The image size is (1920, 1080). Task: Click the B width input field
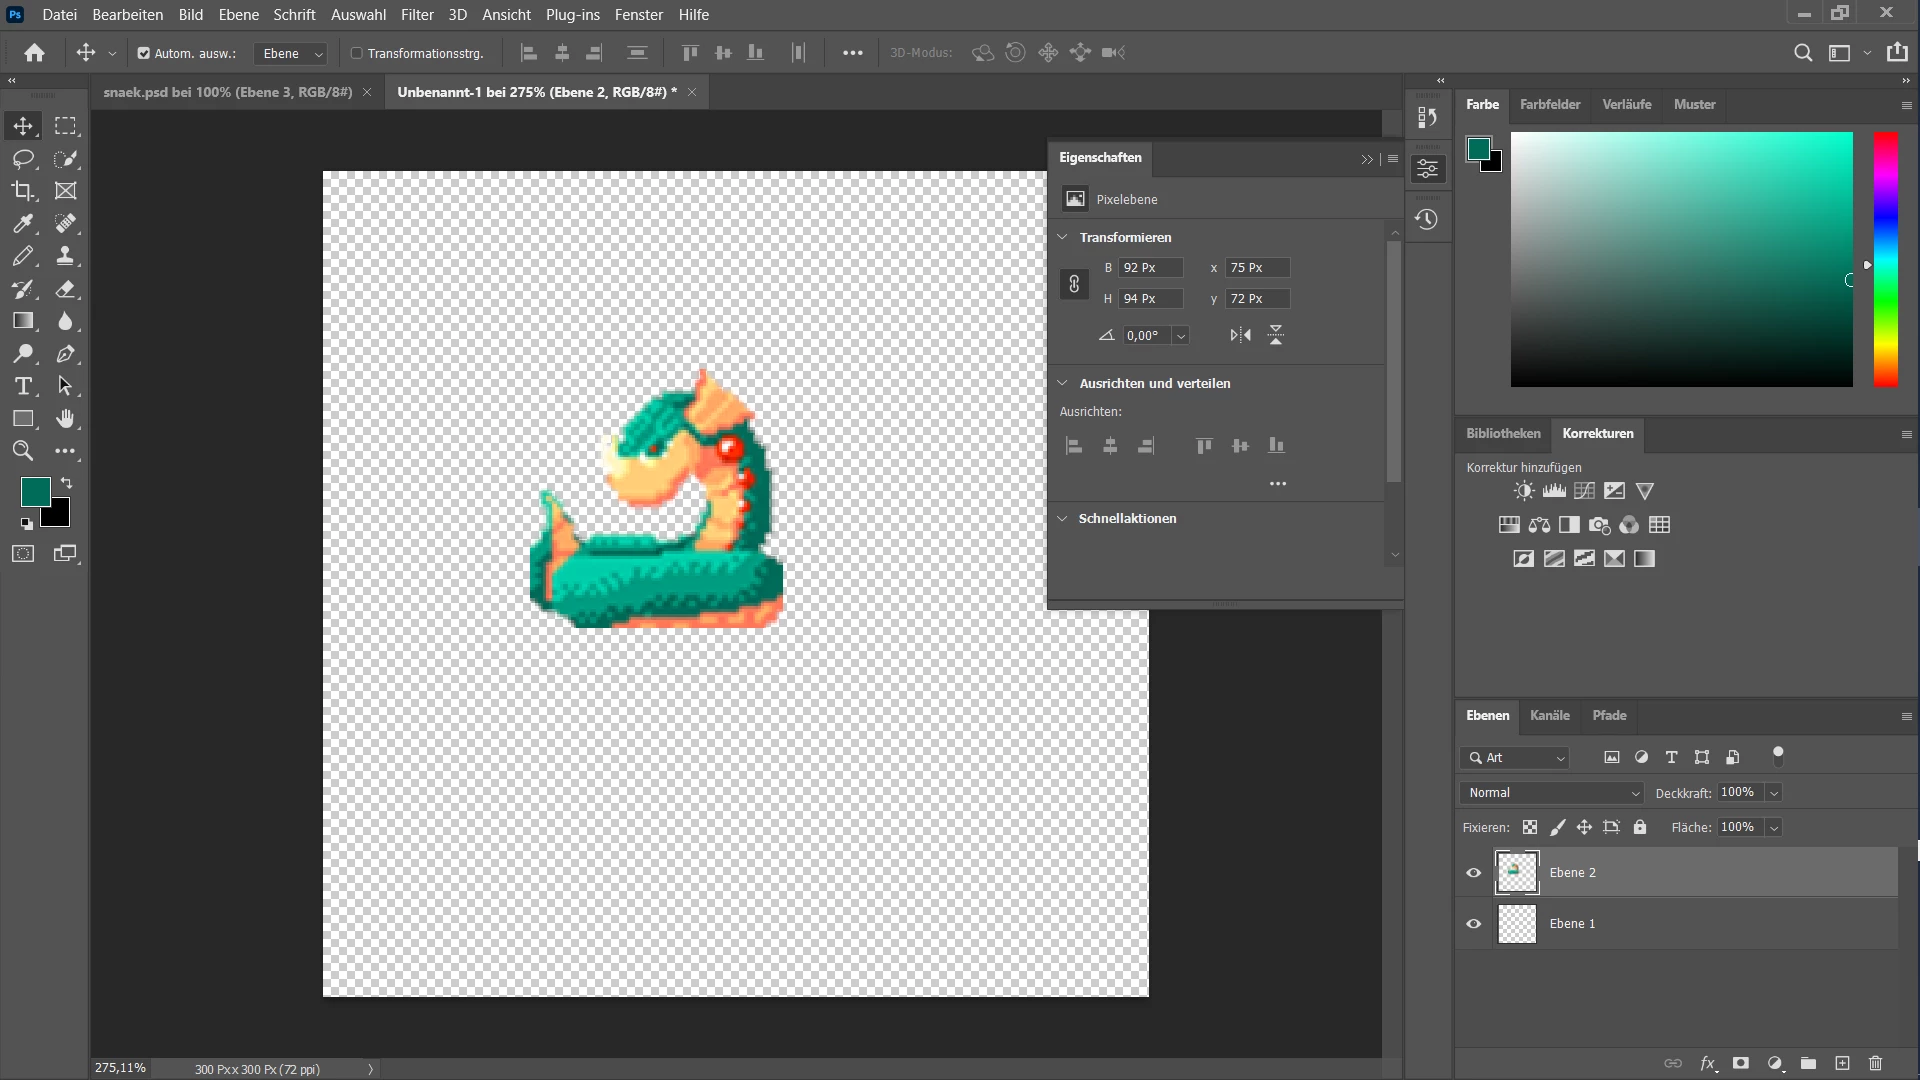click(x=1150, y=268)
